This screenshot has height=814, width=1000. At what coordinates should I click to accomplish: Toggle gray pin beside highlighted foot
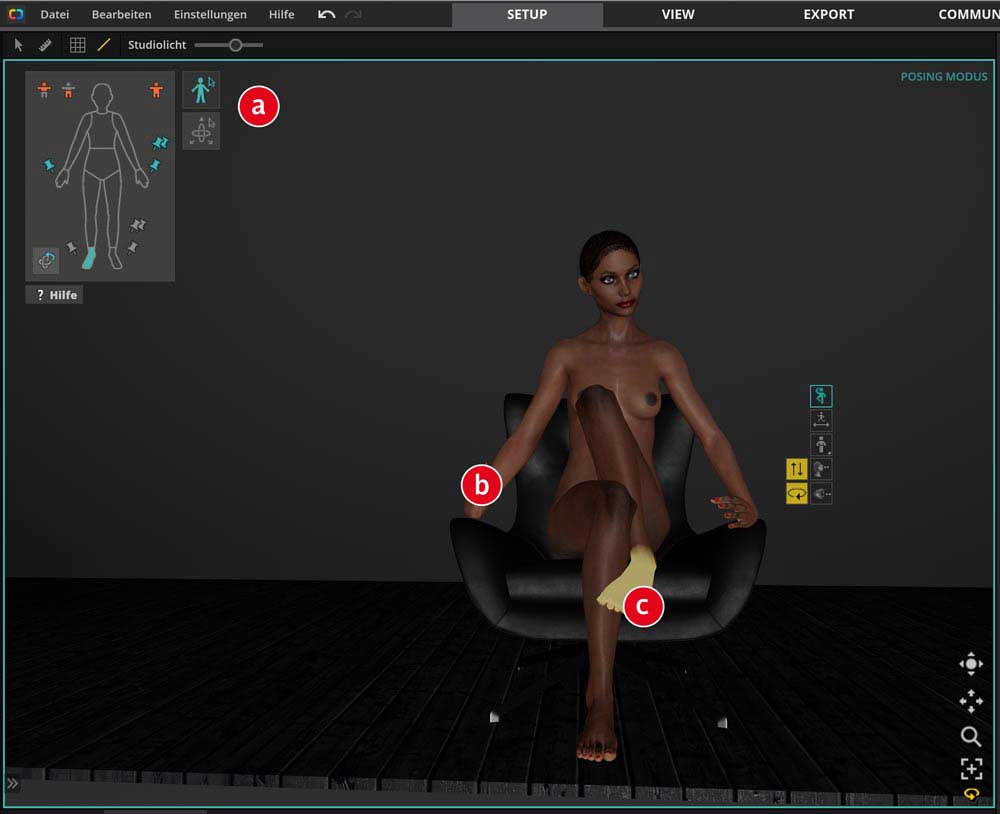[x=72, y=247]
